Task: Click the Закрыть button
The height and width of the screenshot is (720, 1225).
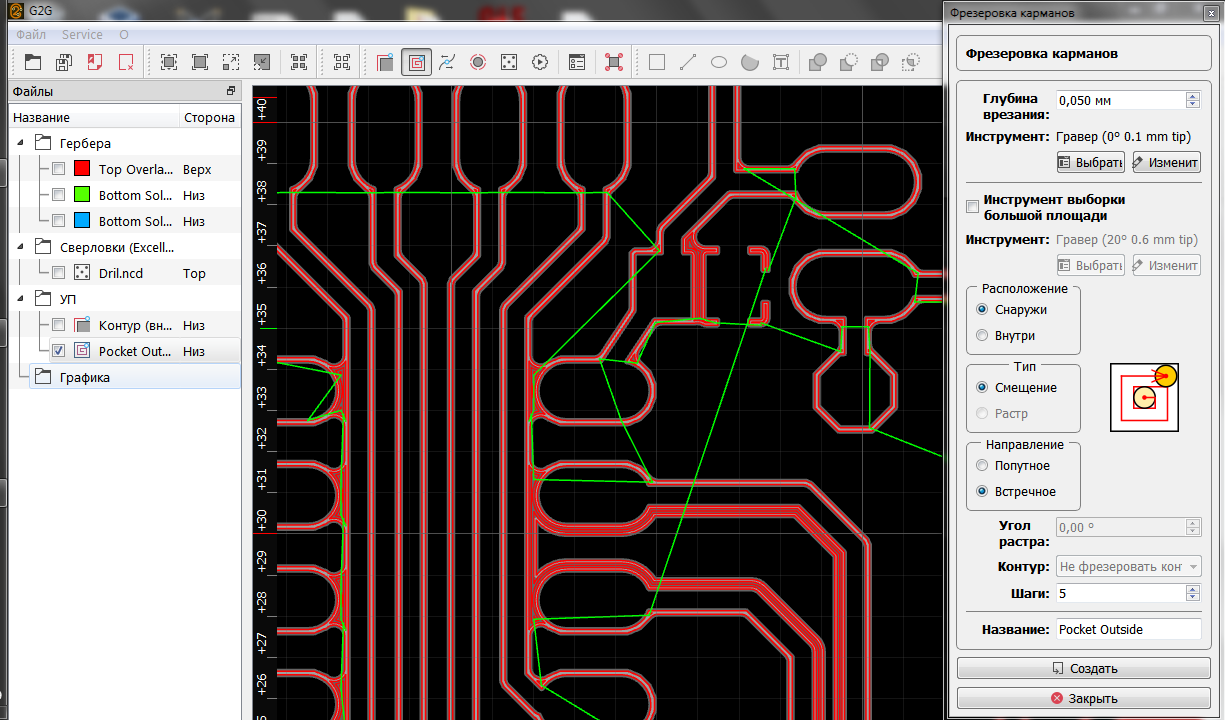Action: point(1085,698)
